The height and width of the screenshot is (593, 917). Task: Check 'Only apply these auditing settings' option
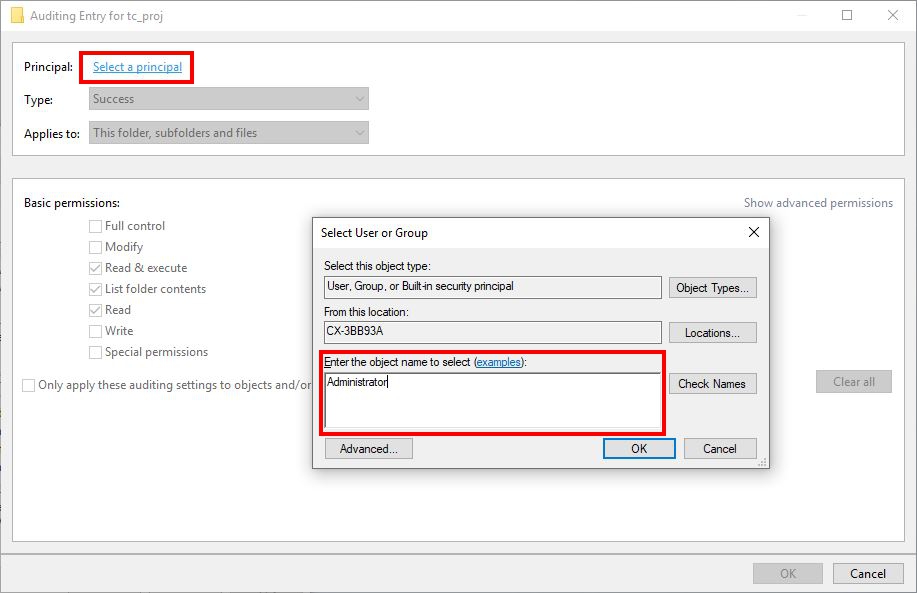point(28,385)
